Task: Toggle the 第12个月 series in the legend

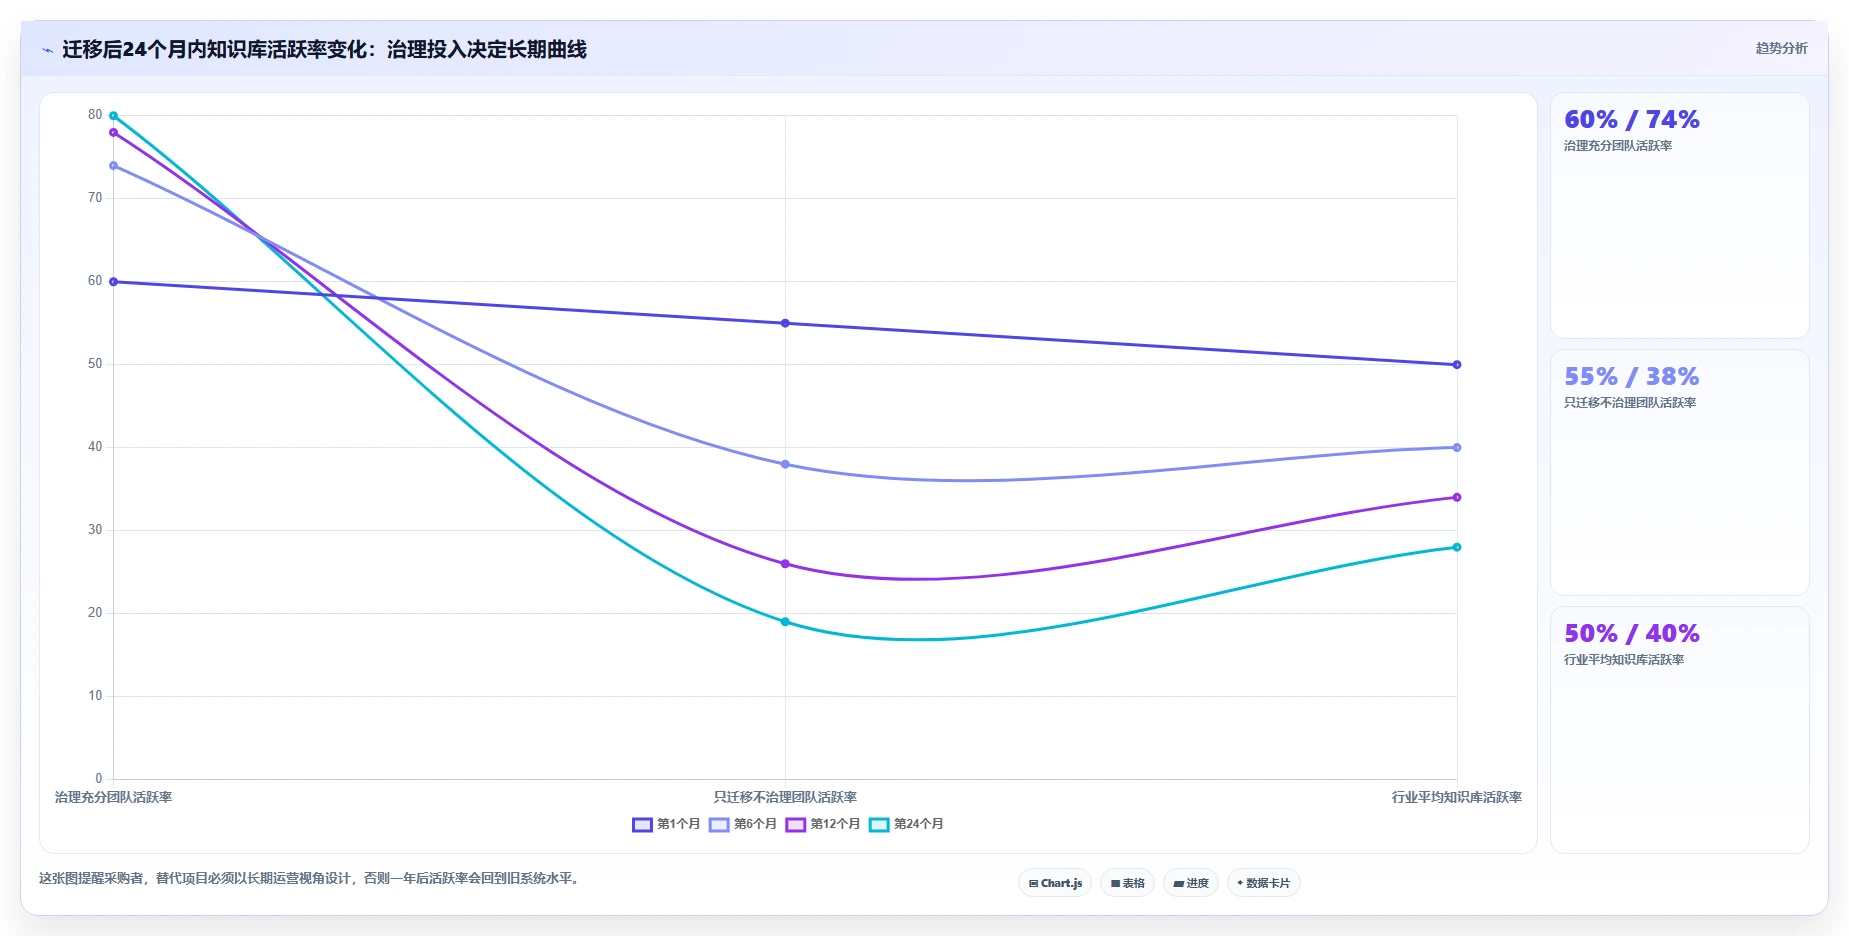Action: point(823,824)
